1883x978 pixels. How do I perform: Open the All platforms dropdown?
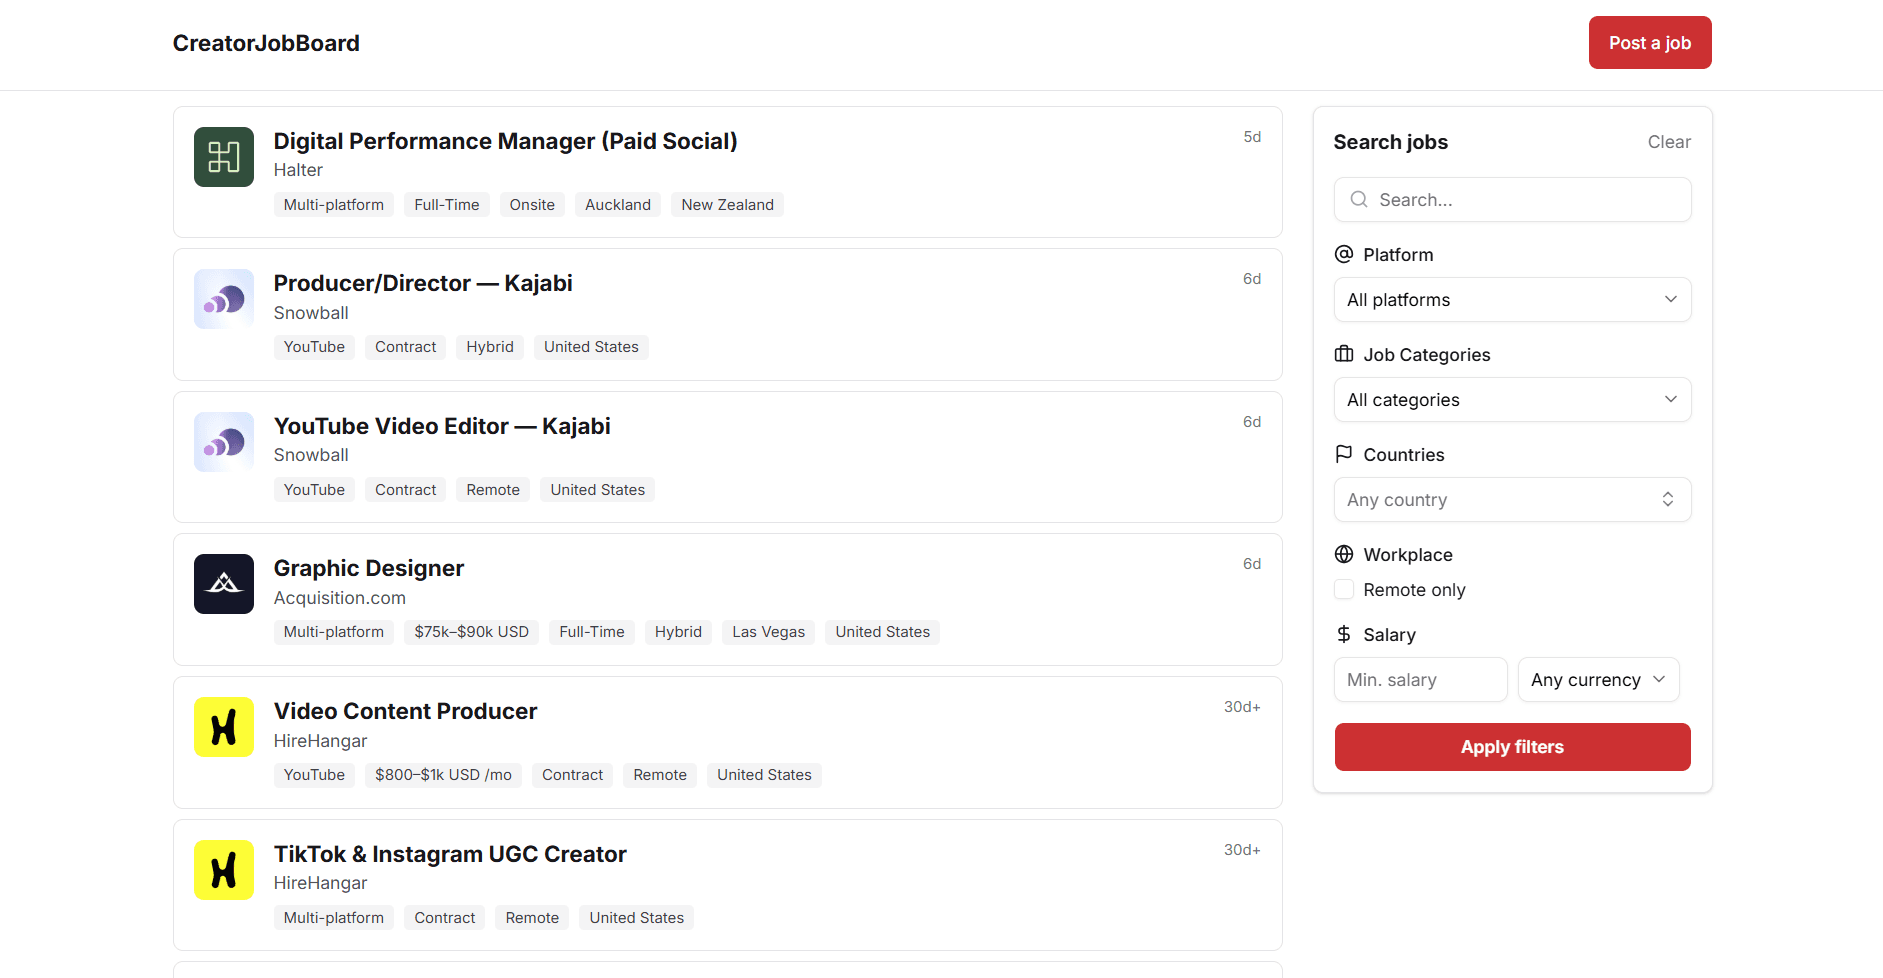[x=1512, y=300]
